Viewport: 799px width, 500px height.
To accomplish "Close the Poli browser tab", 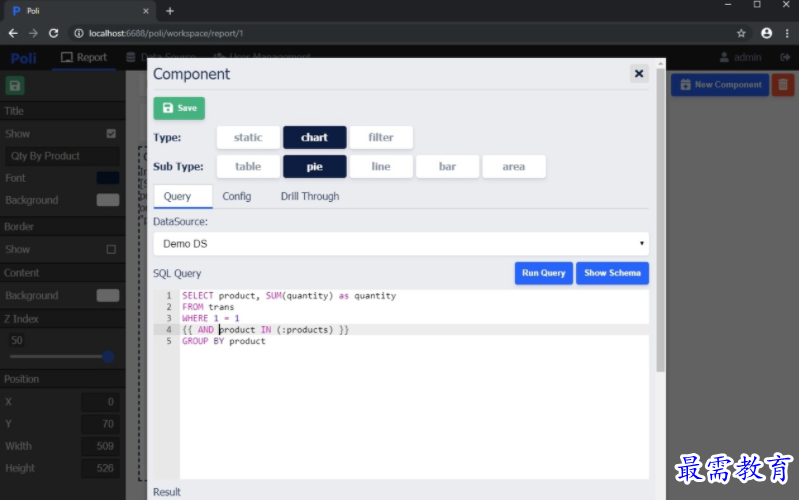I will point(146,11).
